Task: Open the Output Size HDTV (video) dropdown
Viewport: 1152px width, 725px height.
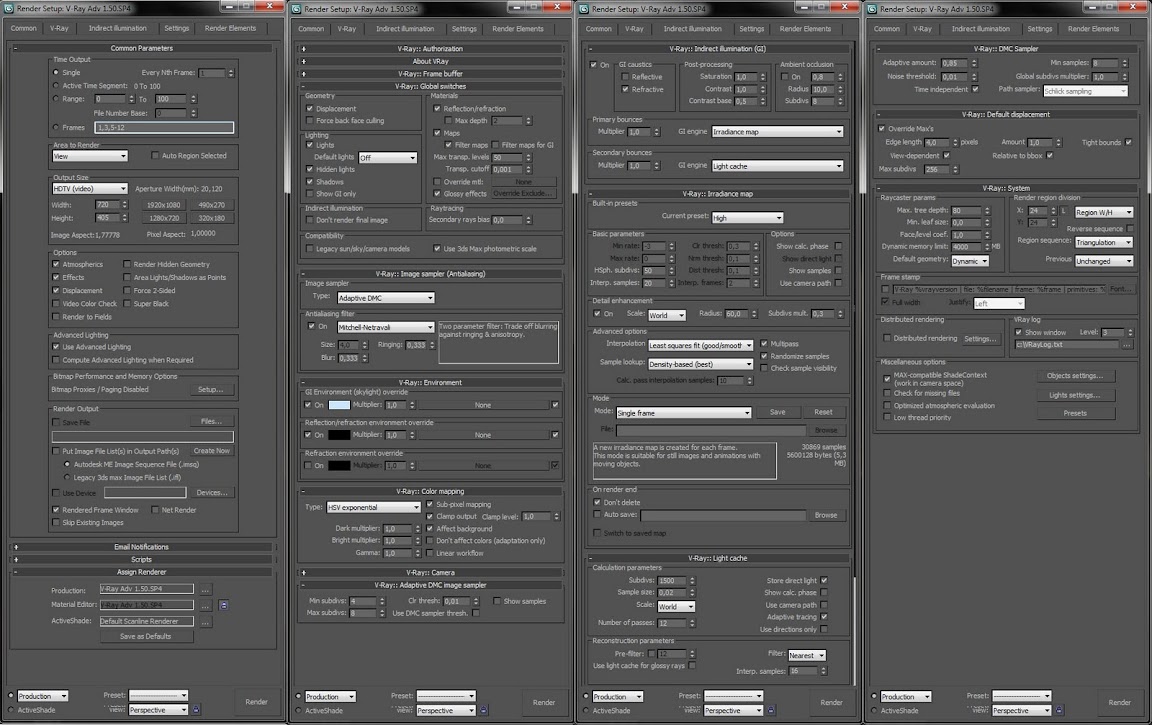Action: (90, 189)
